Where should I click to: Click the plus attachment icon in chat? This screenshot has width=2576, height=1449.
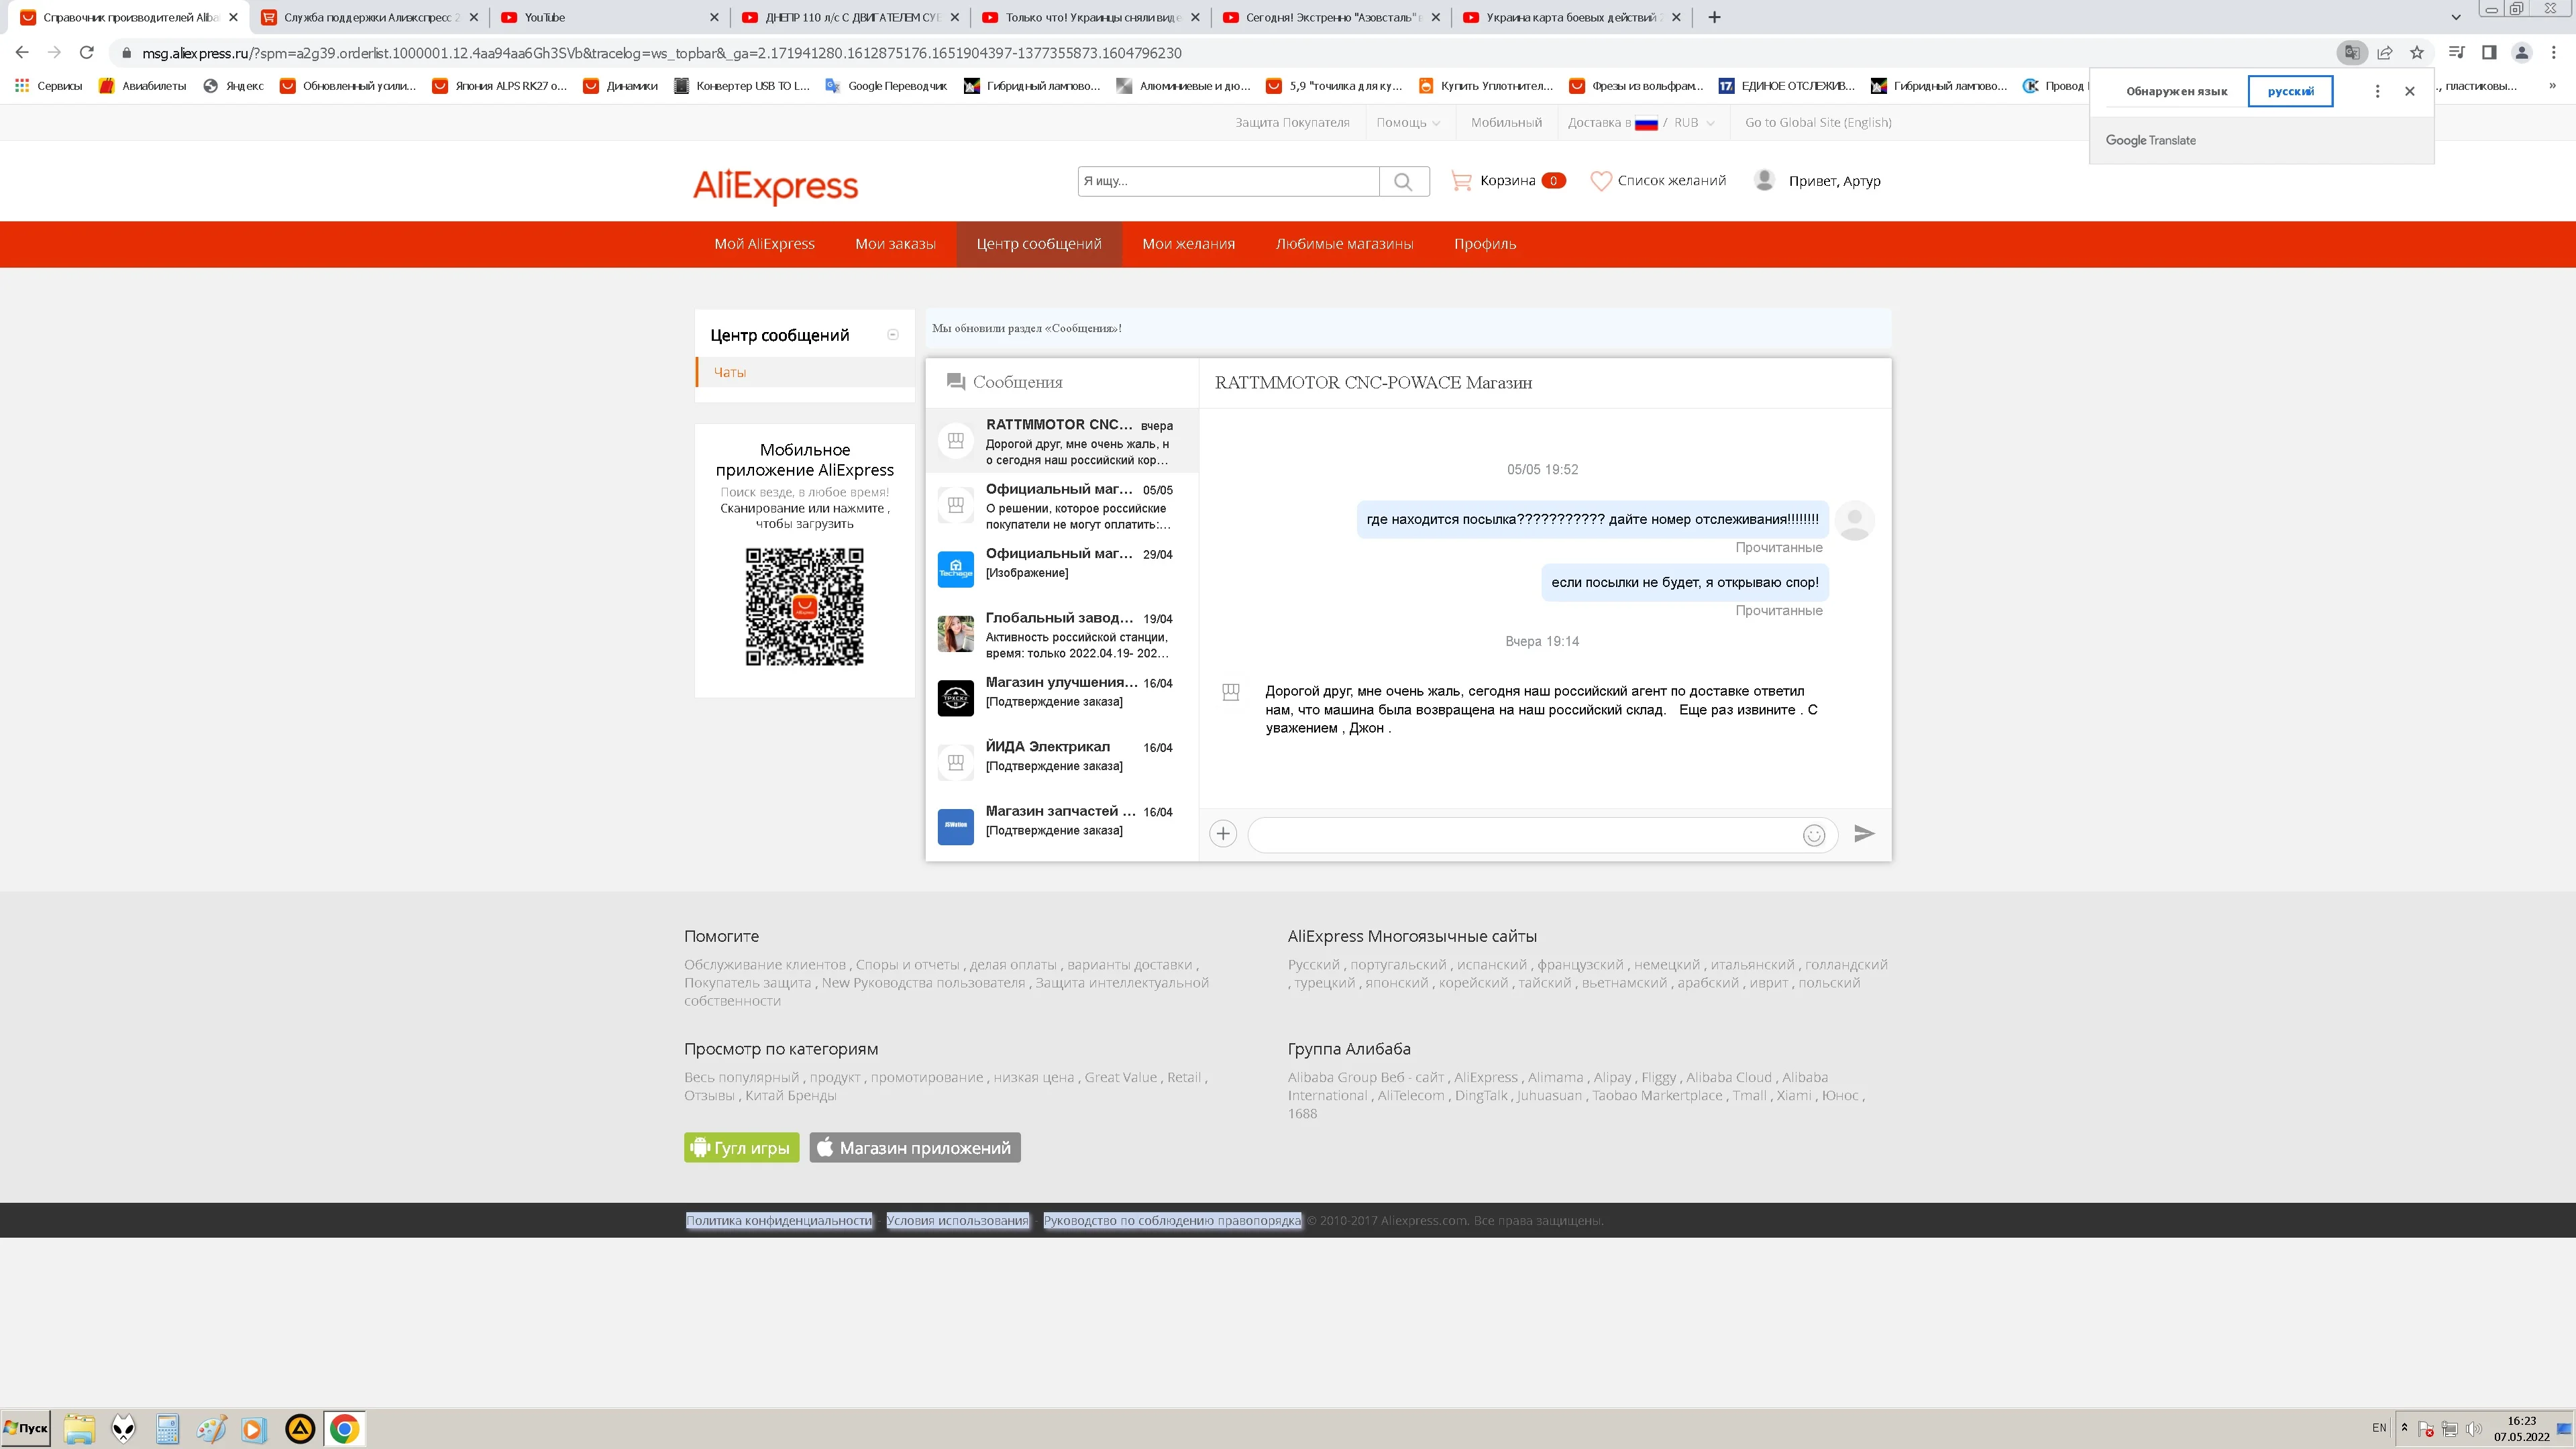click(x=1222, y=834)
